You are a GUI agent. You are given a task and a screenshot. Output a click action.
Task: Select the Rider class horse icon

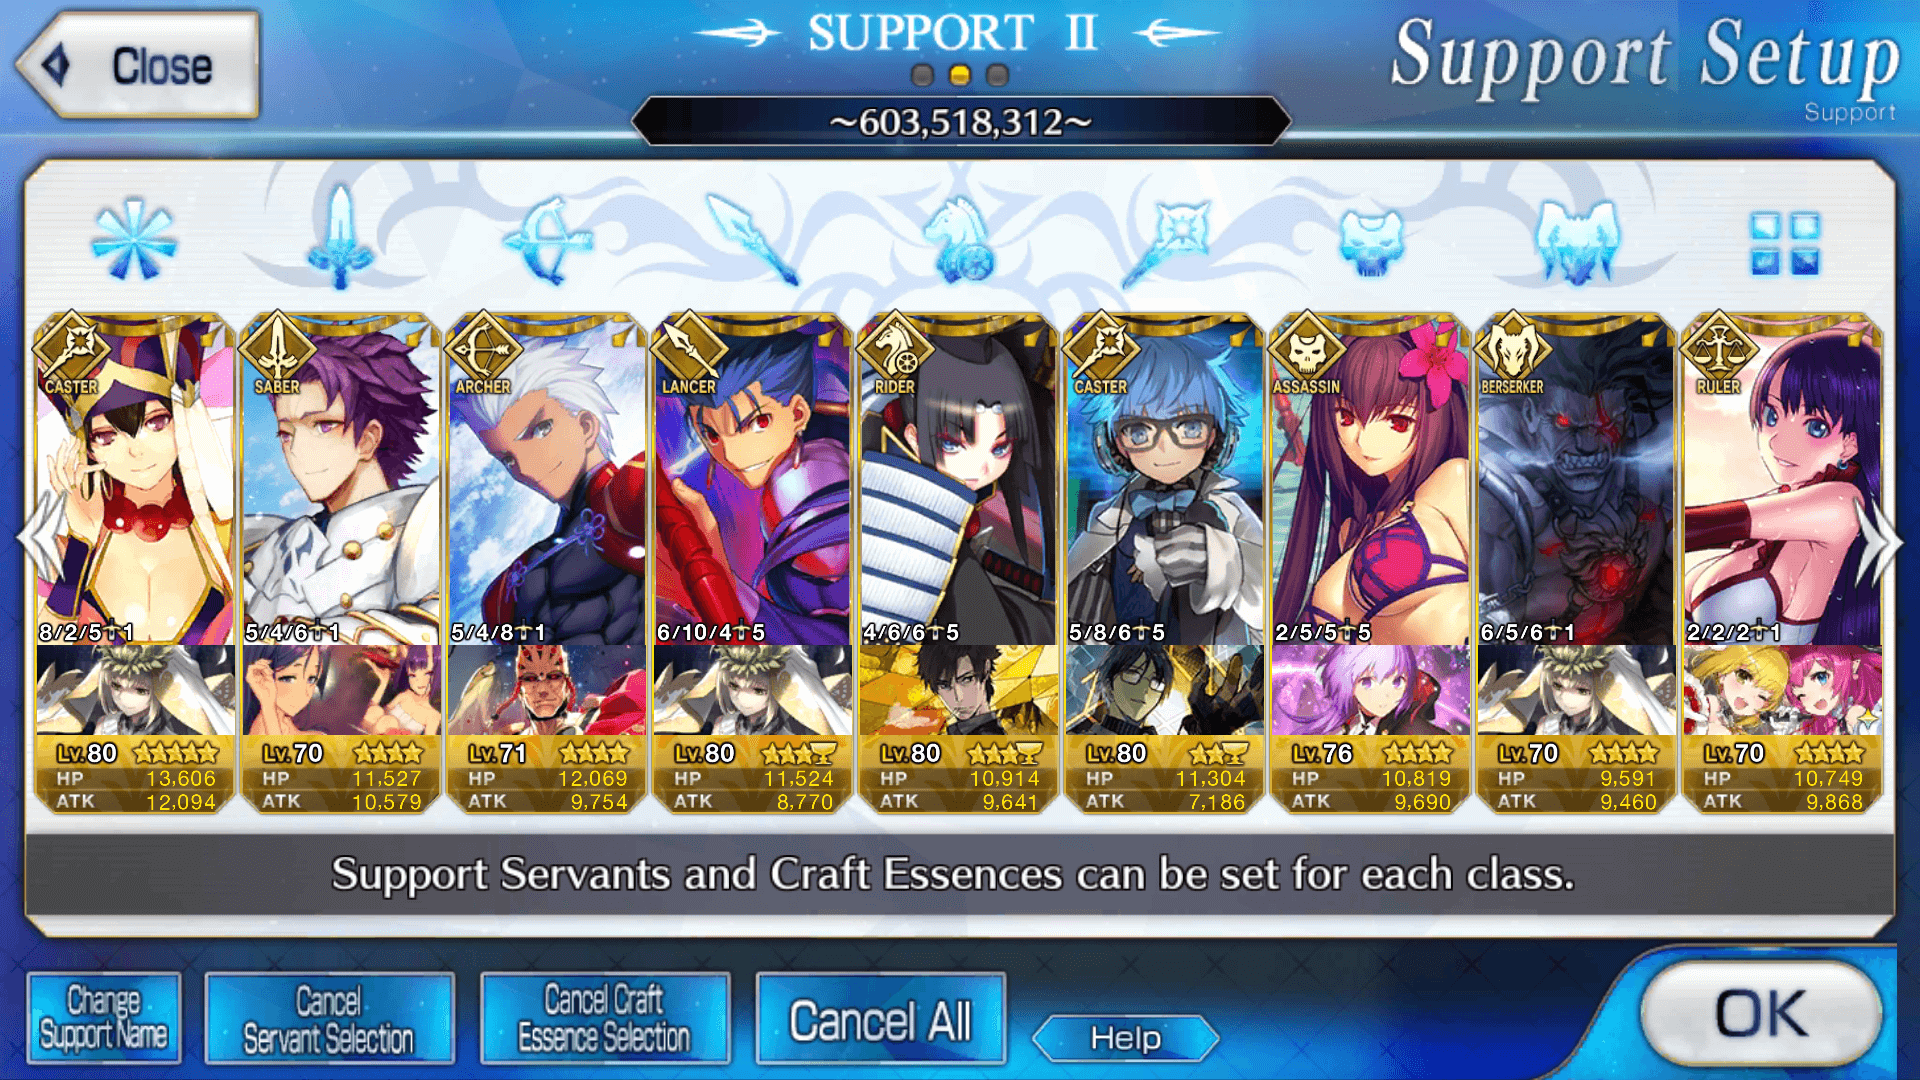[960, 239]
